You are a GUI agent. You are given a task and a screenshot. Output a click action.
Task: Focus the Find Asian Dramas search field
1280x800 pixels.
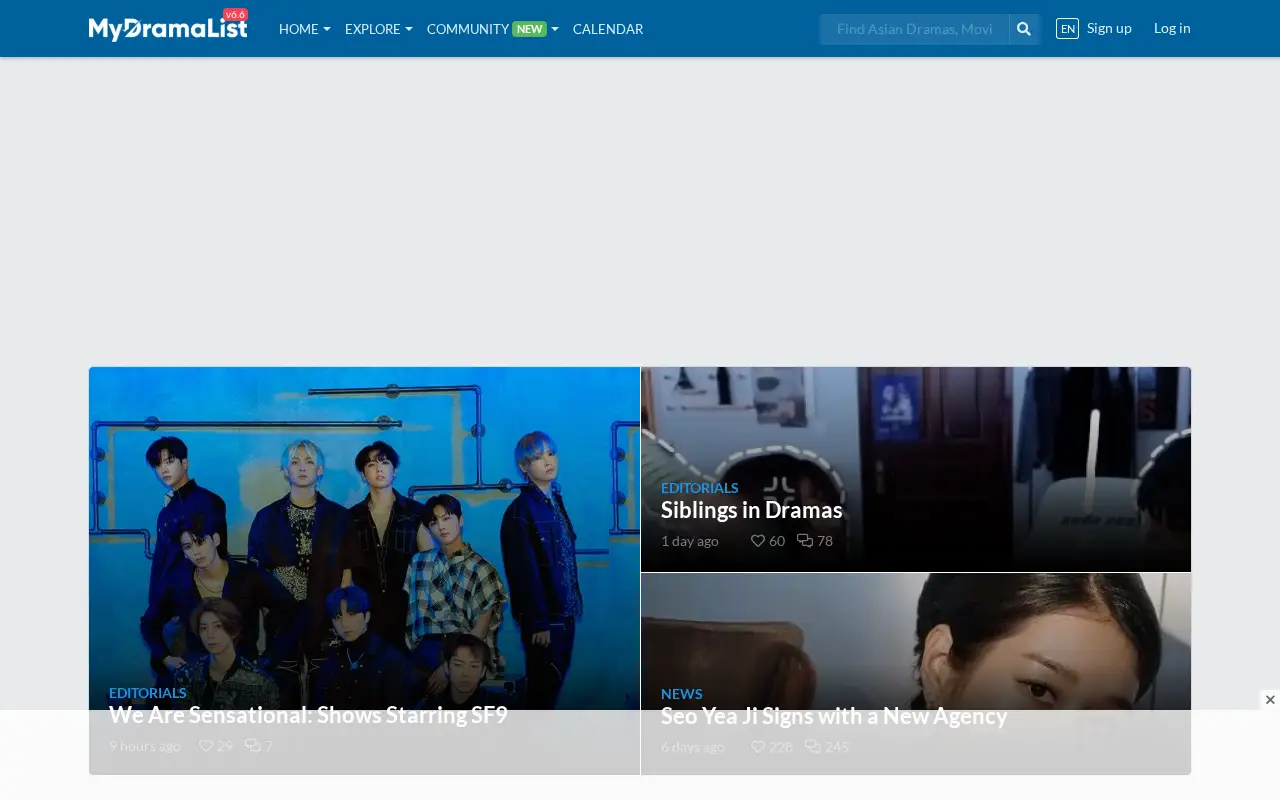click(914, 29)
